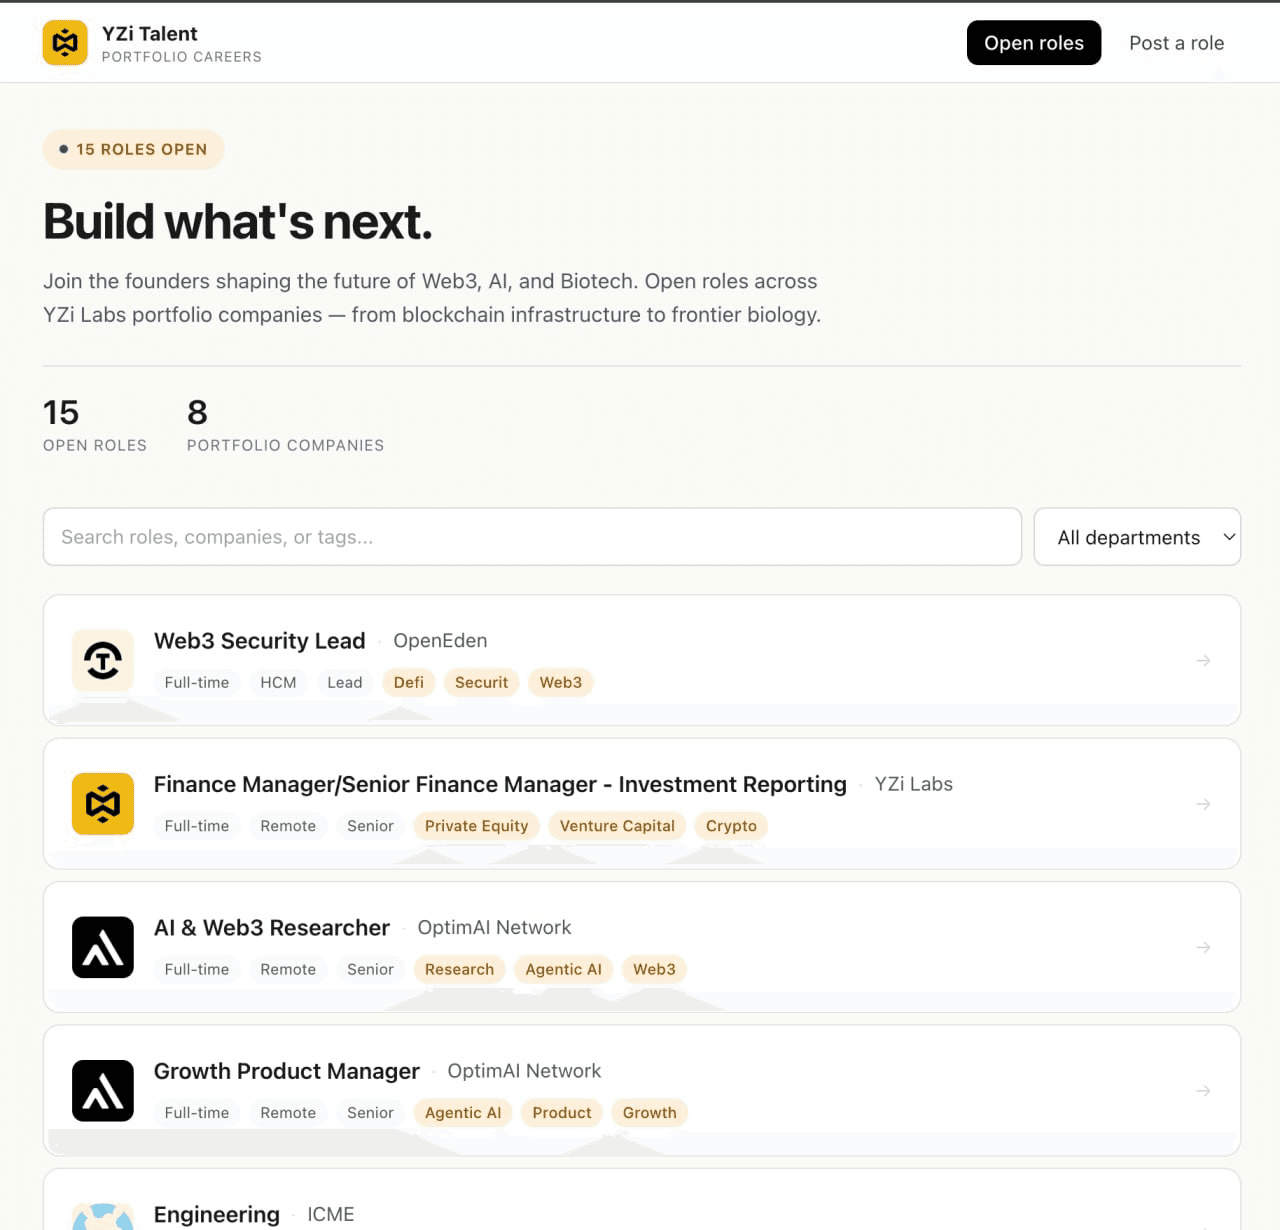1280x1230 pixels.
Task: Click the Private Equity tag
Action: tap(476, 826)
